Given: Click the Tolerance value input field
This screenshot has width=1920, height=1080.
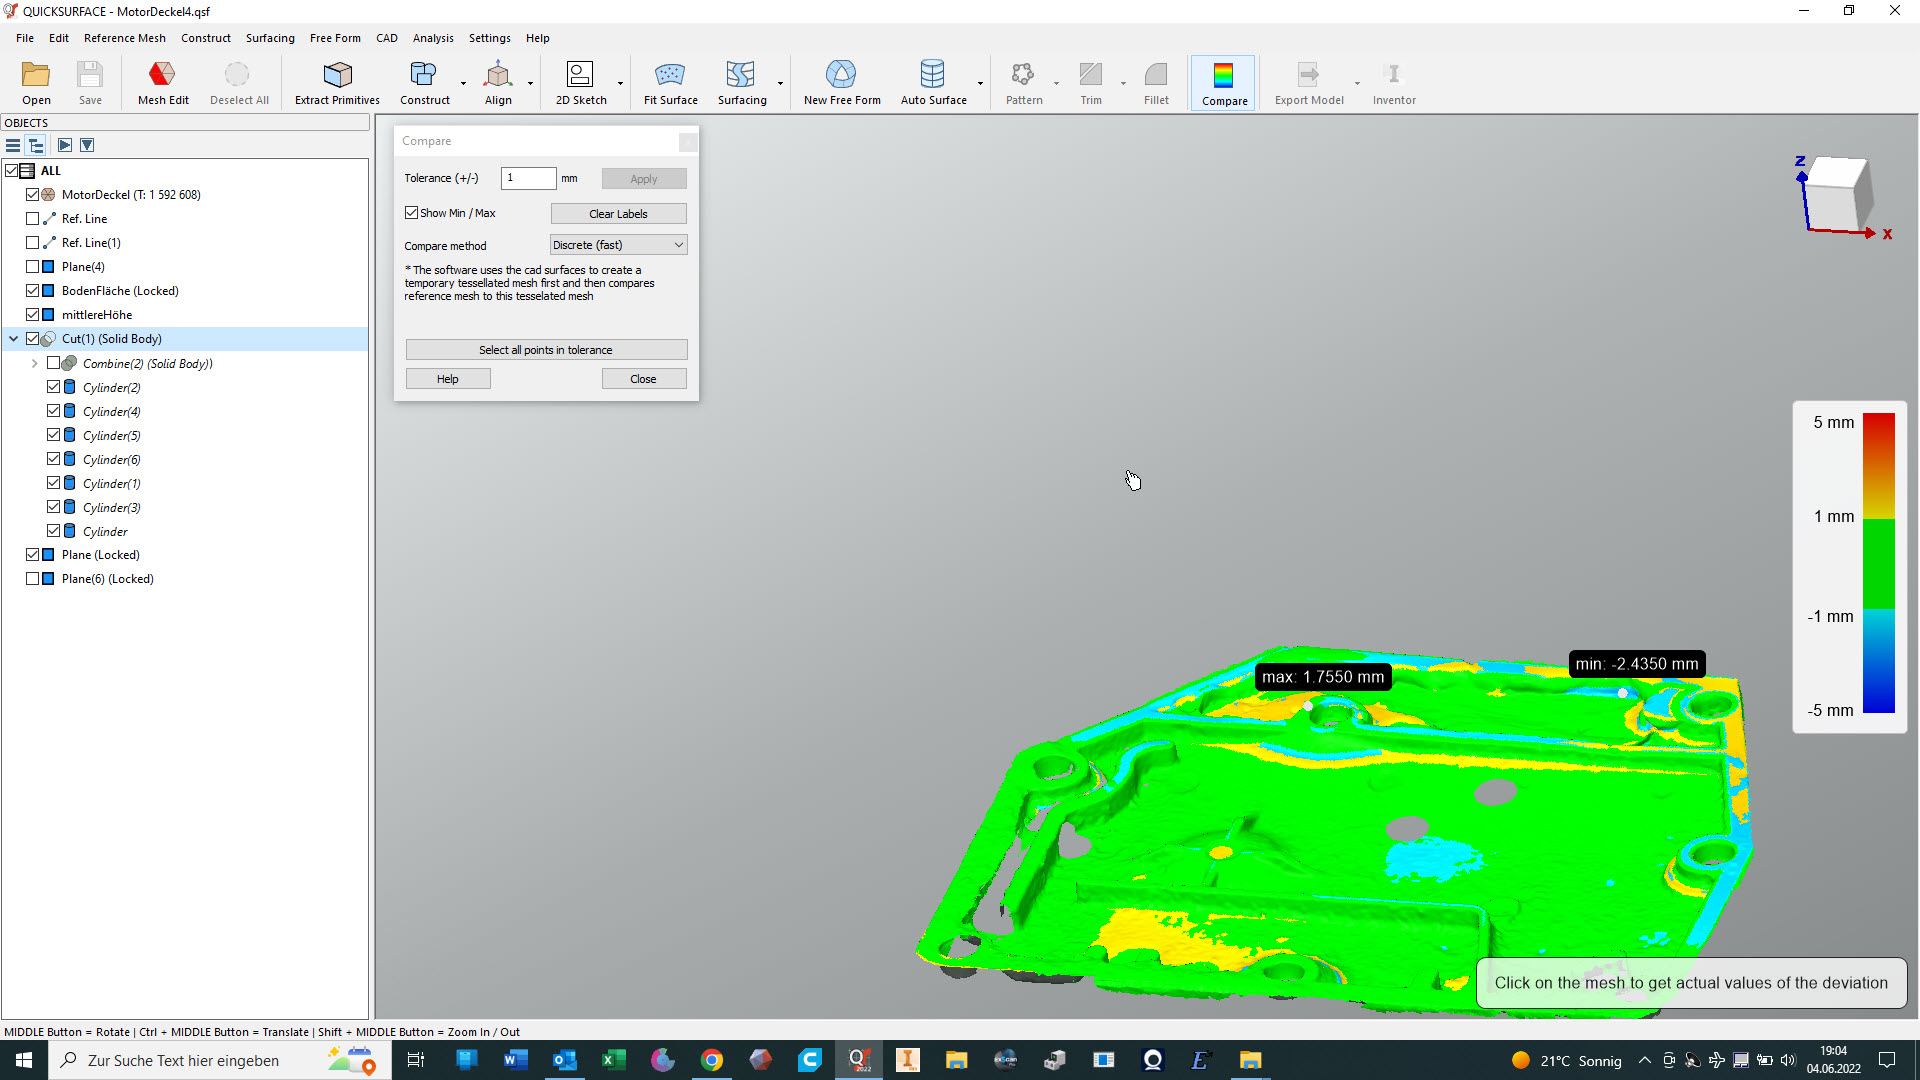Looking at the screenshot, I should [x=528, y=178].
